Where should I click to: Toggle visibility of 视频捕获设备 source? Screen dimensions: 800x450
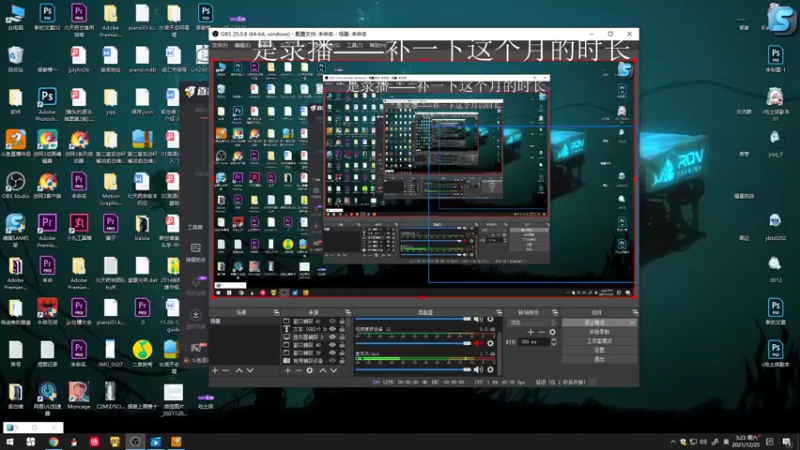click(333, 360)
